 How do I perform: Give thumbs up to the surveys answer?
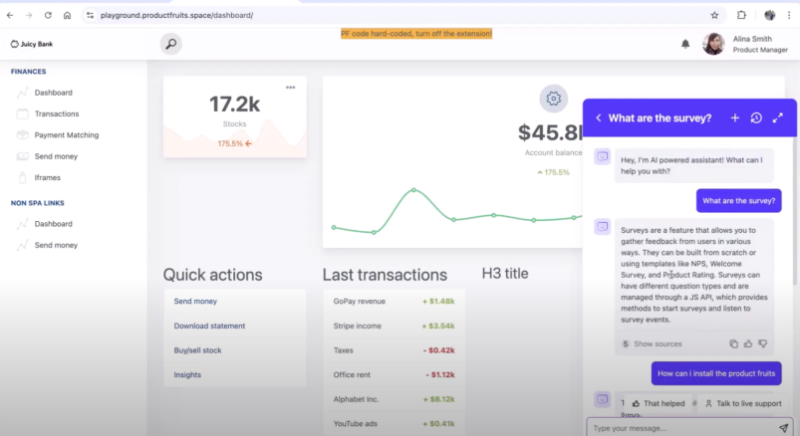[748, 344]
